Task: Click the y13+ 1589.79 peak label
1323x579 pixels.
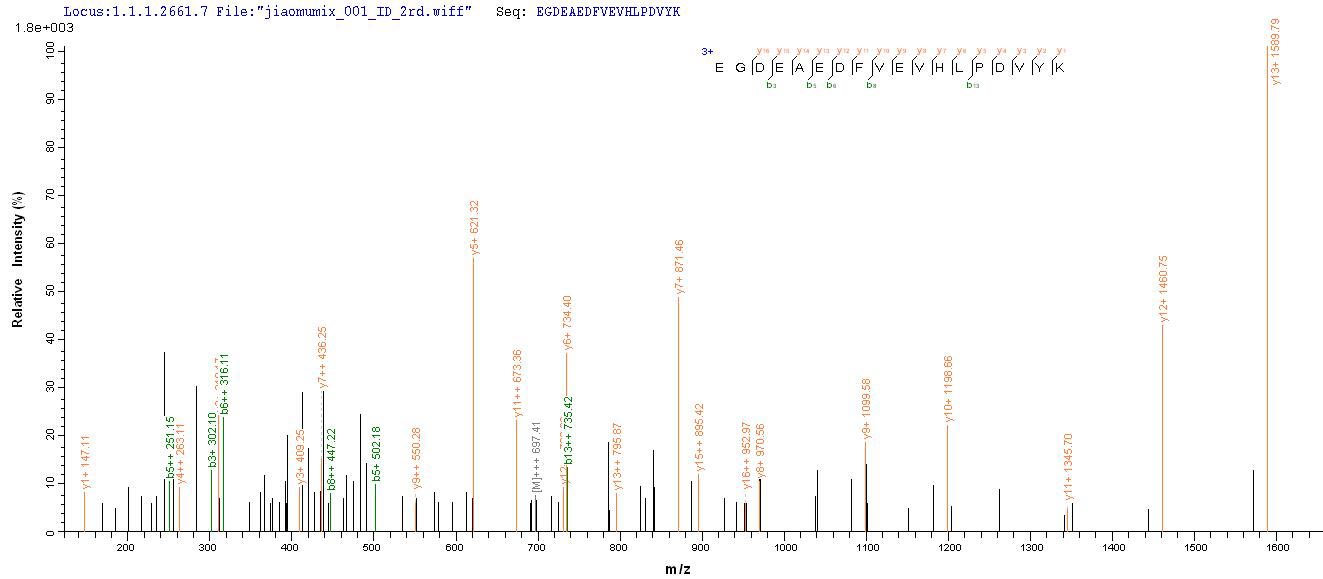Action: pos(1275,52)
